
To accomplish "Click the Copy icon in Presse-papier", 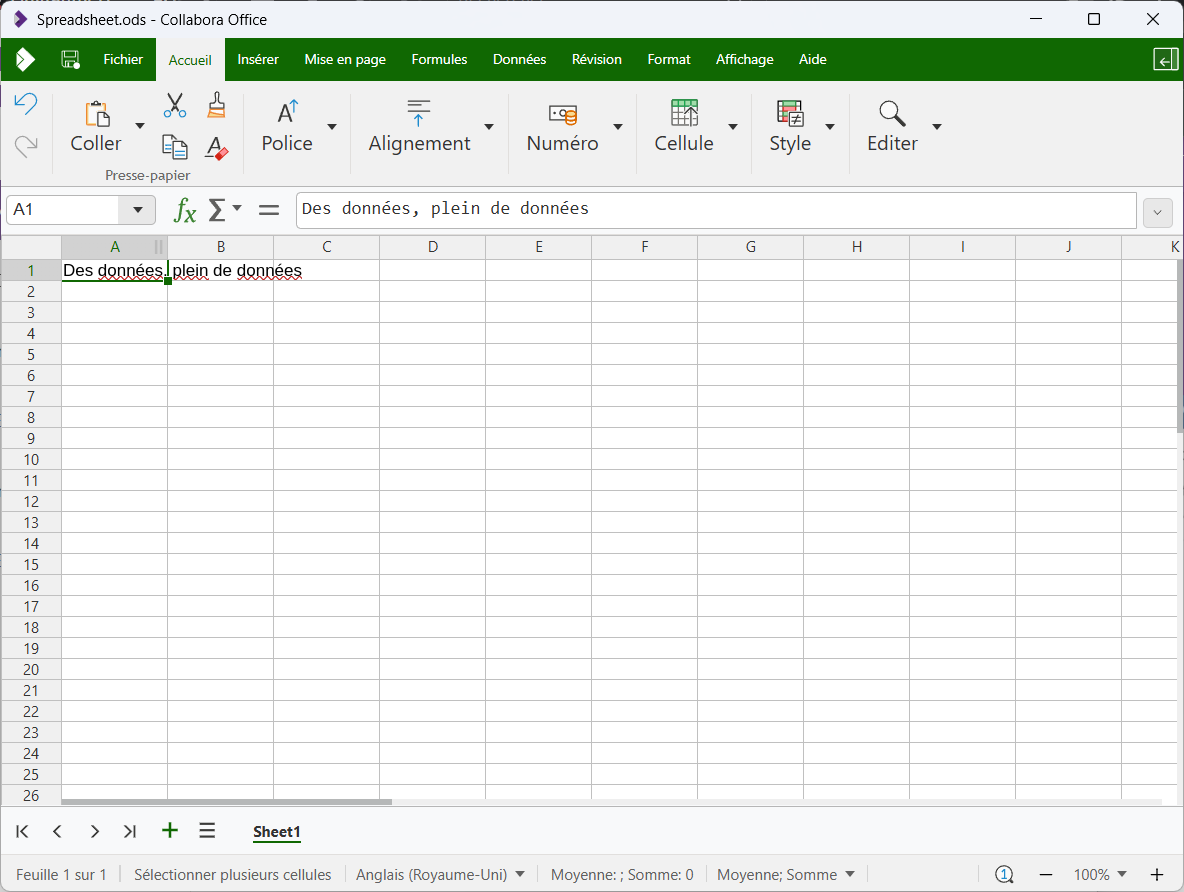I will pyautogui.click(x=174, y=147).
